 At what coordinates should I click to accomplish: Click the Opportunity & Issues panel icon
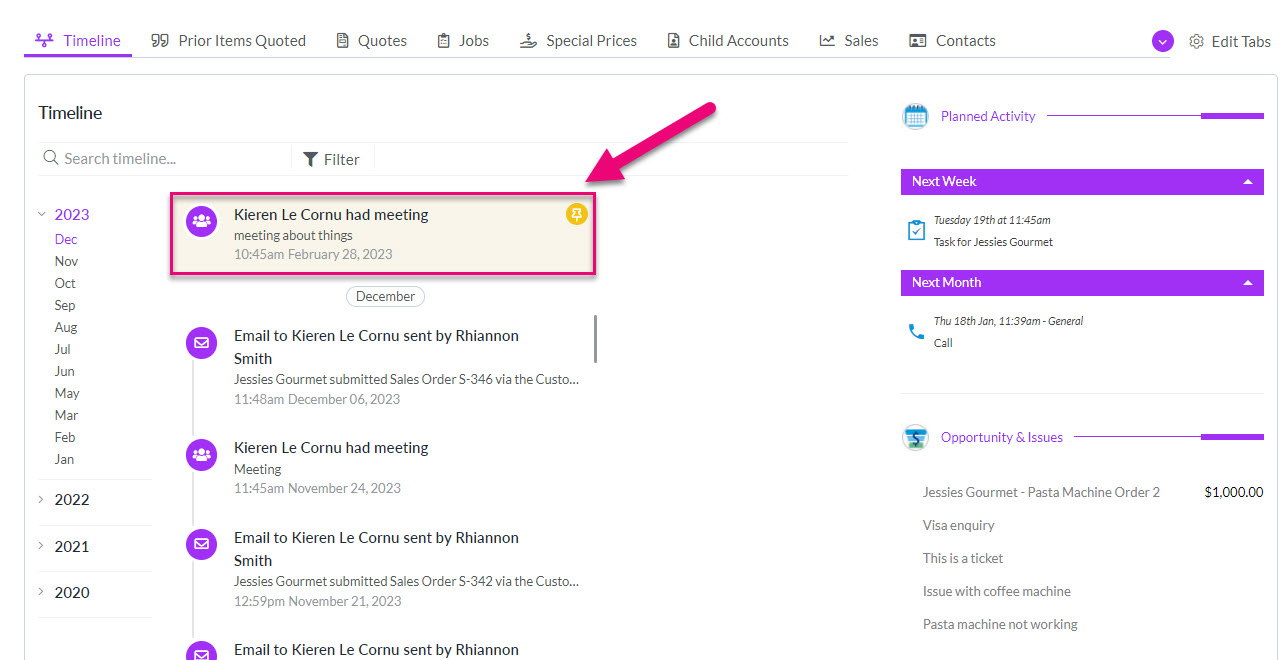[x=915, y=437]
